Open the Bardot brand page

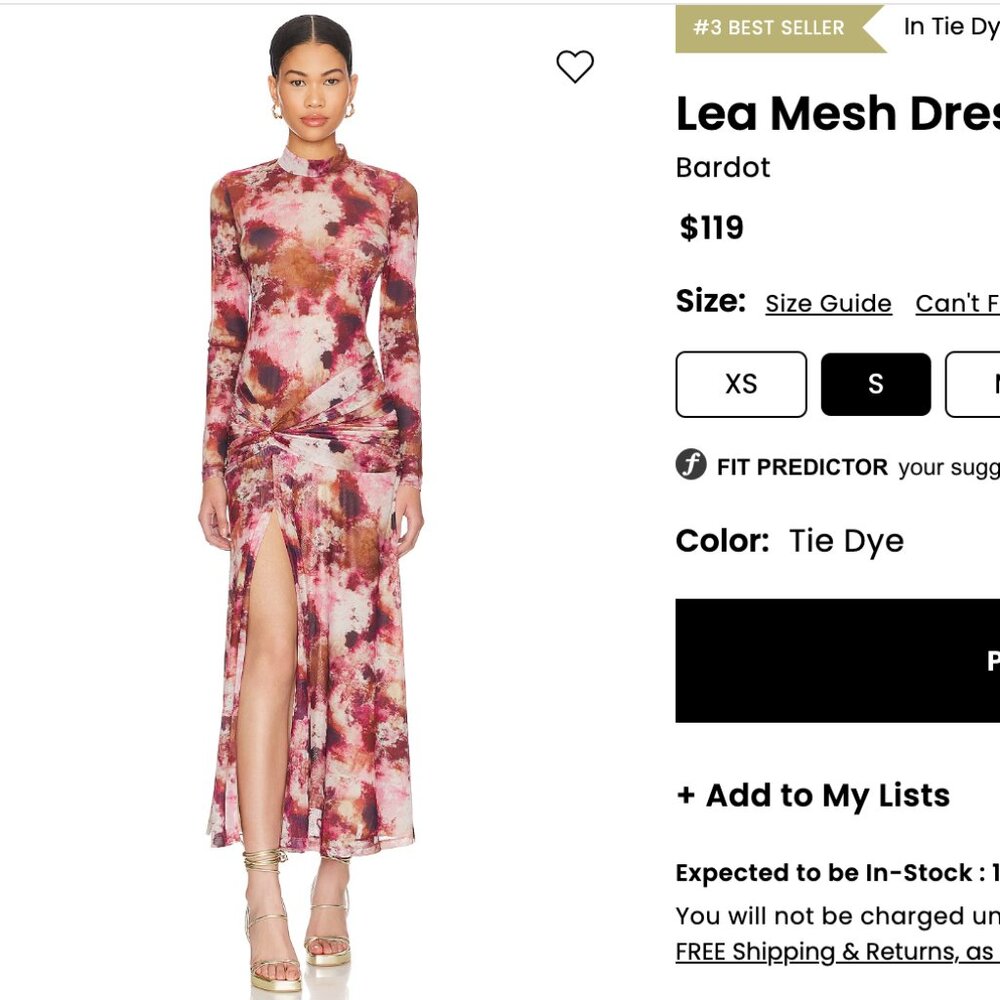(723, 168)
